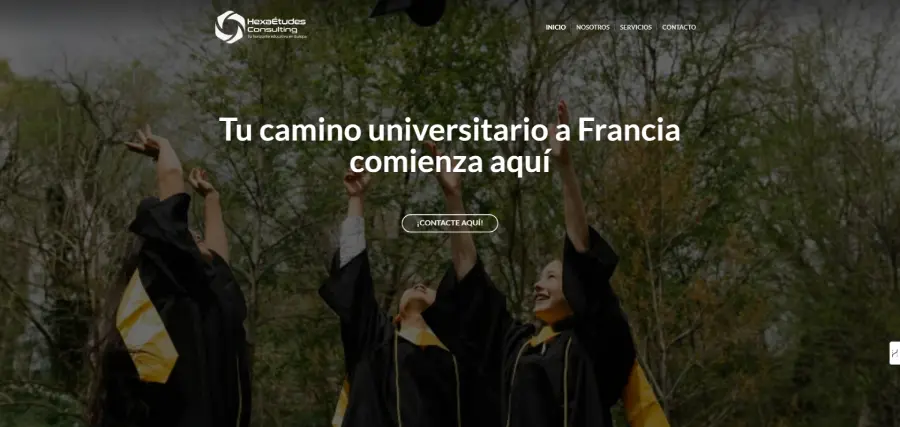Viewport: 900px width, 427px height.
Task: Click the thrown graduation cap at top
Action: coord(409,11)
